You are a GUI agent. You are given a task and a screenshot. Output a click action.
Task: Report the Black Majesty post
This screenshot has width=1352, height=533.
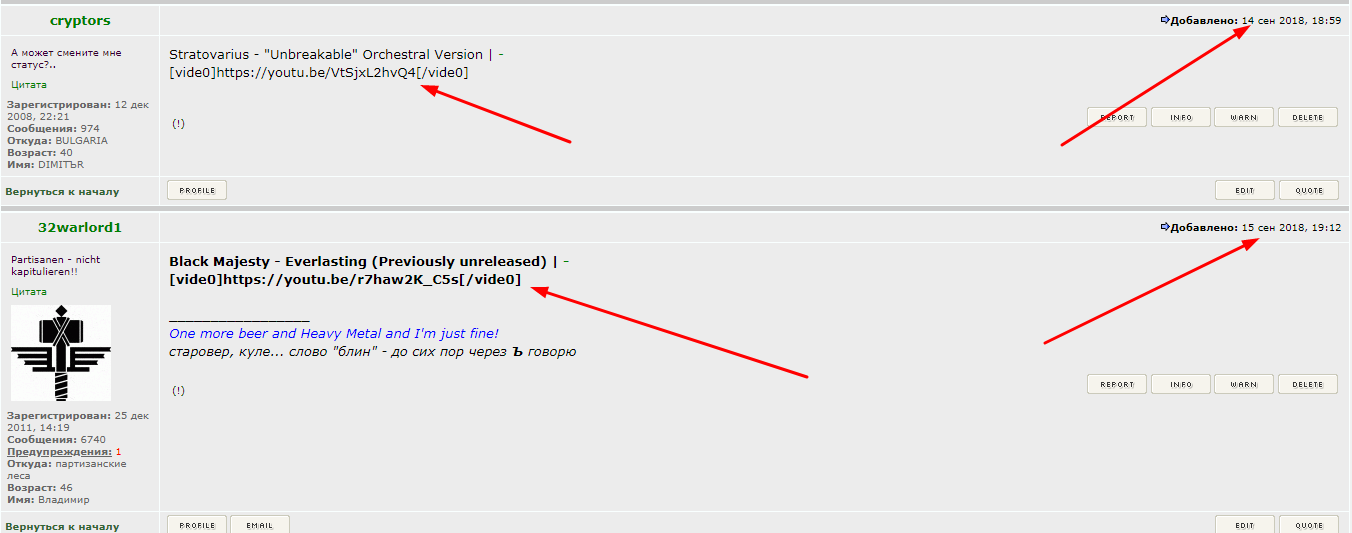pos(1117,384)
